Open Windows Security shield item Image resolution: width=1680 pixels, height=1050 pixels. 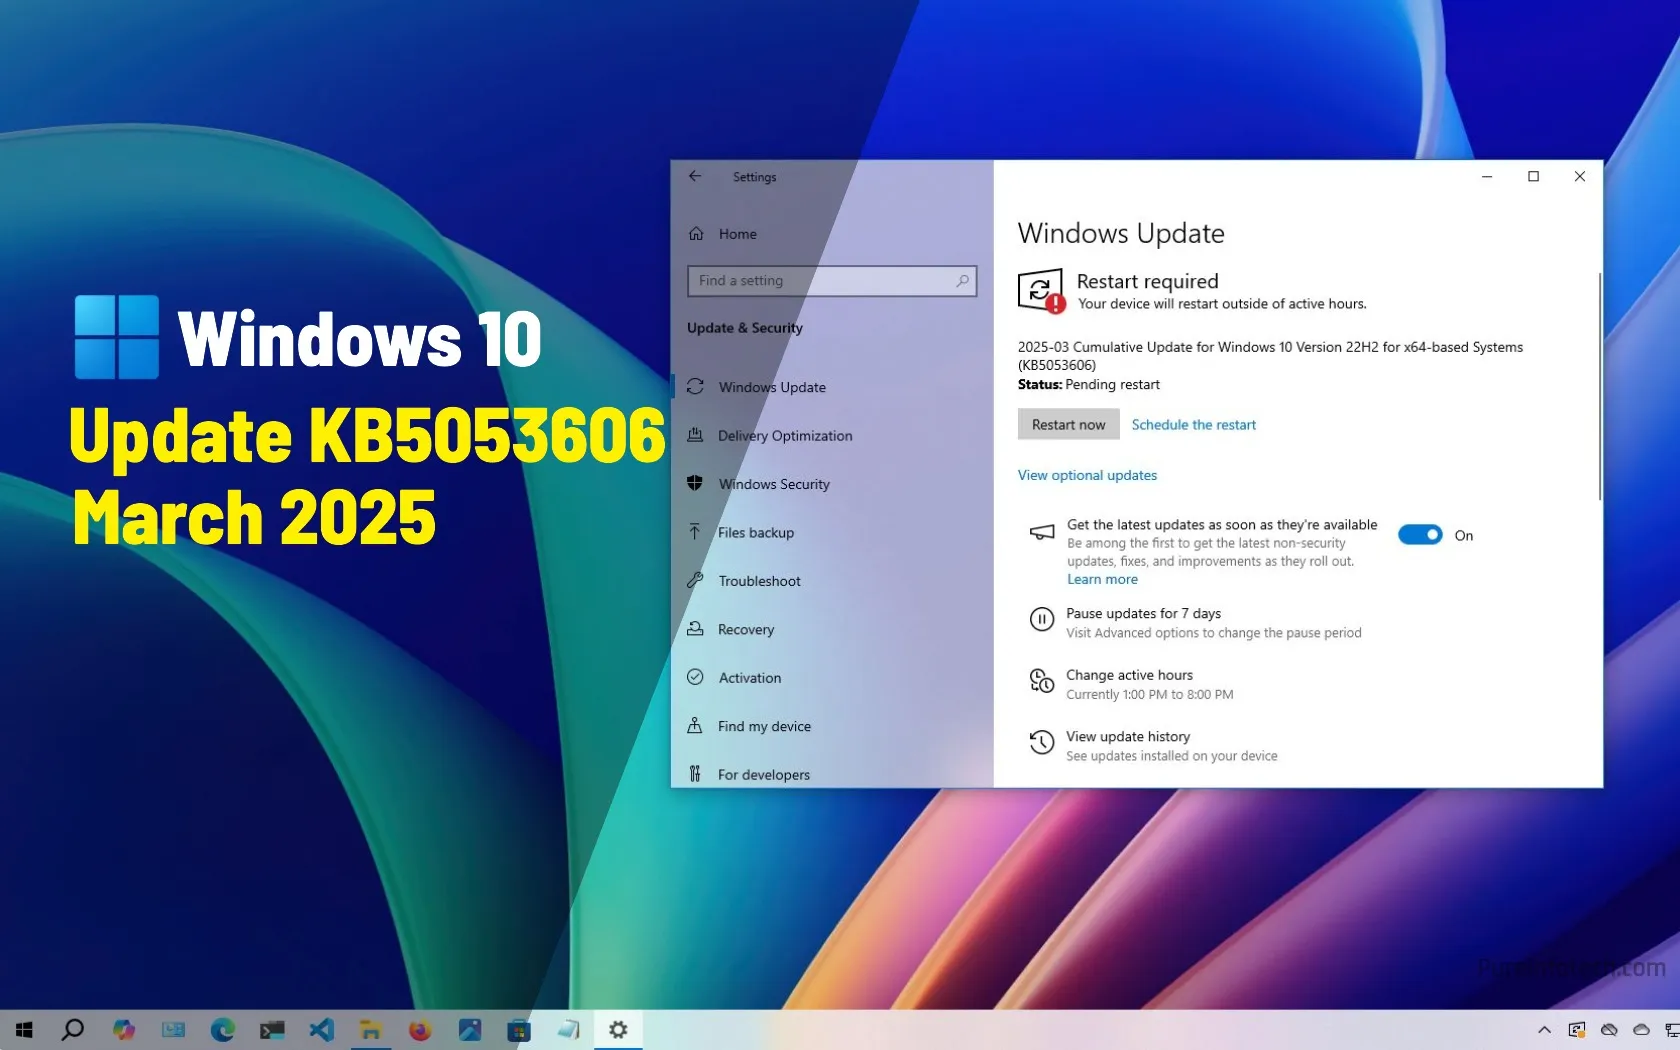tap(773, 484)
